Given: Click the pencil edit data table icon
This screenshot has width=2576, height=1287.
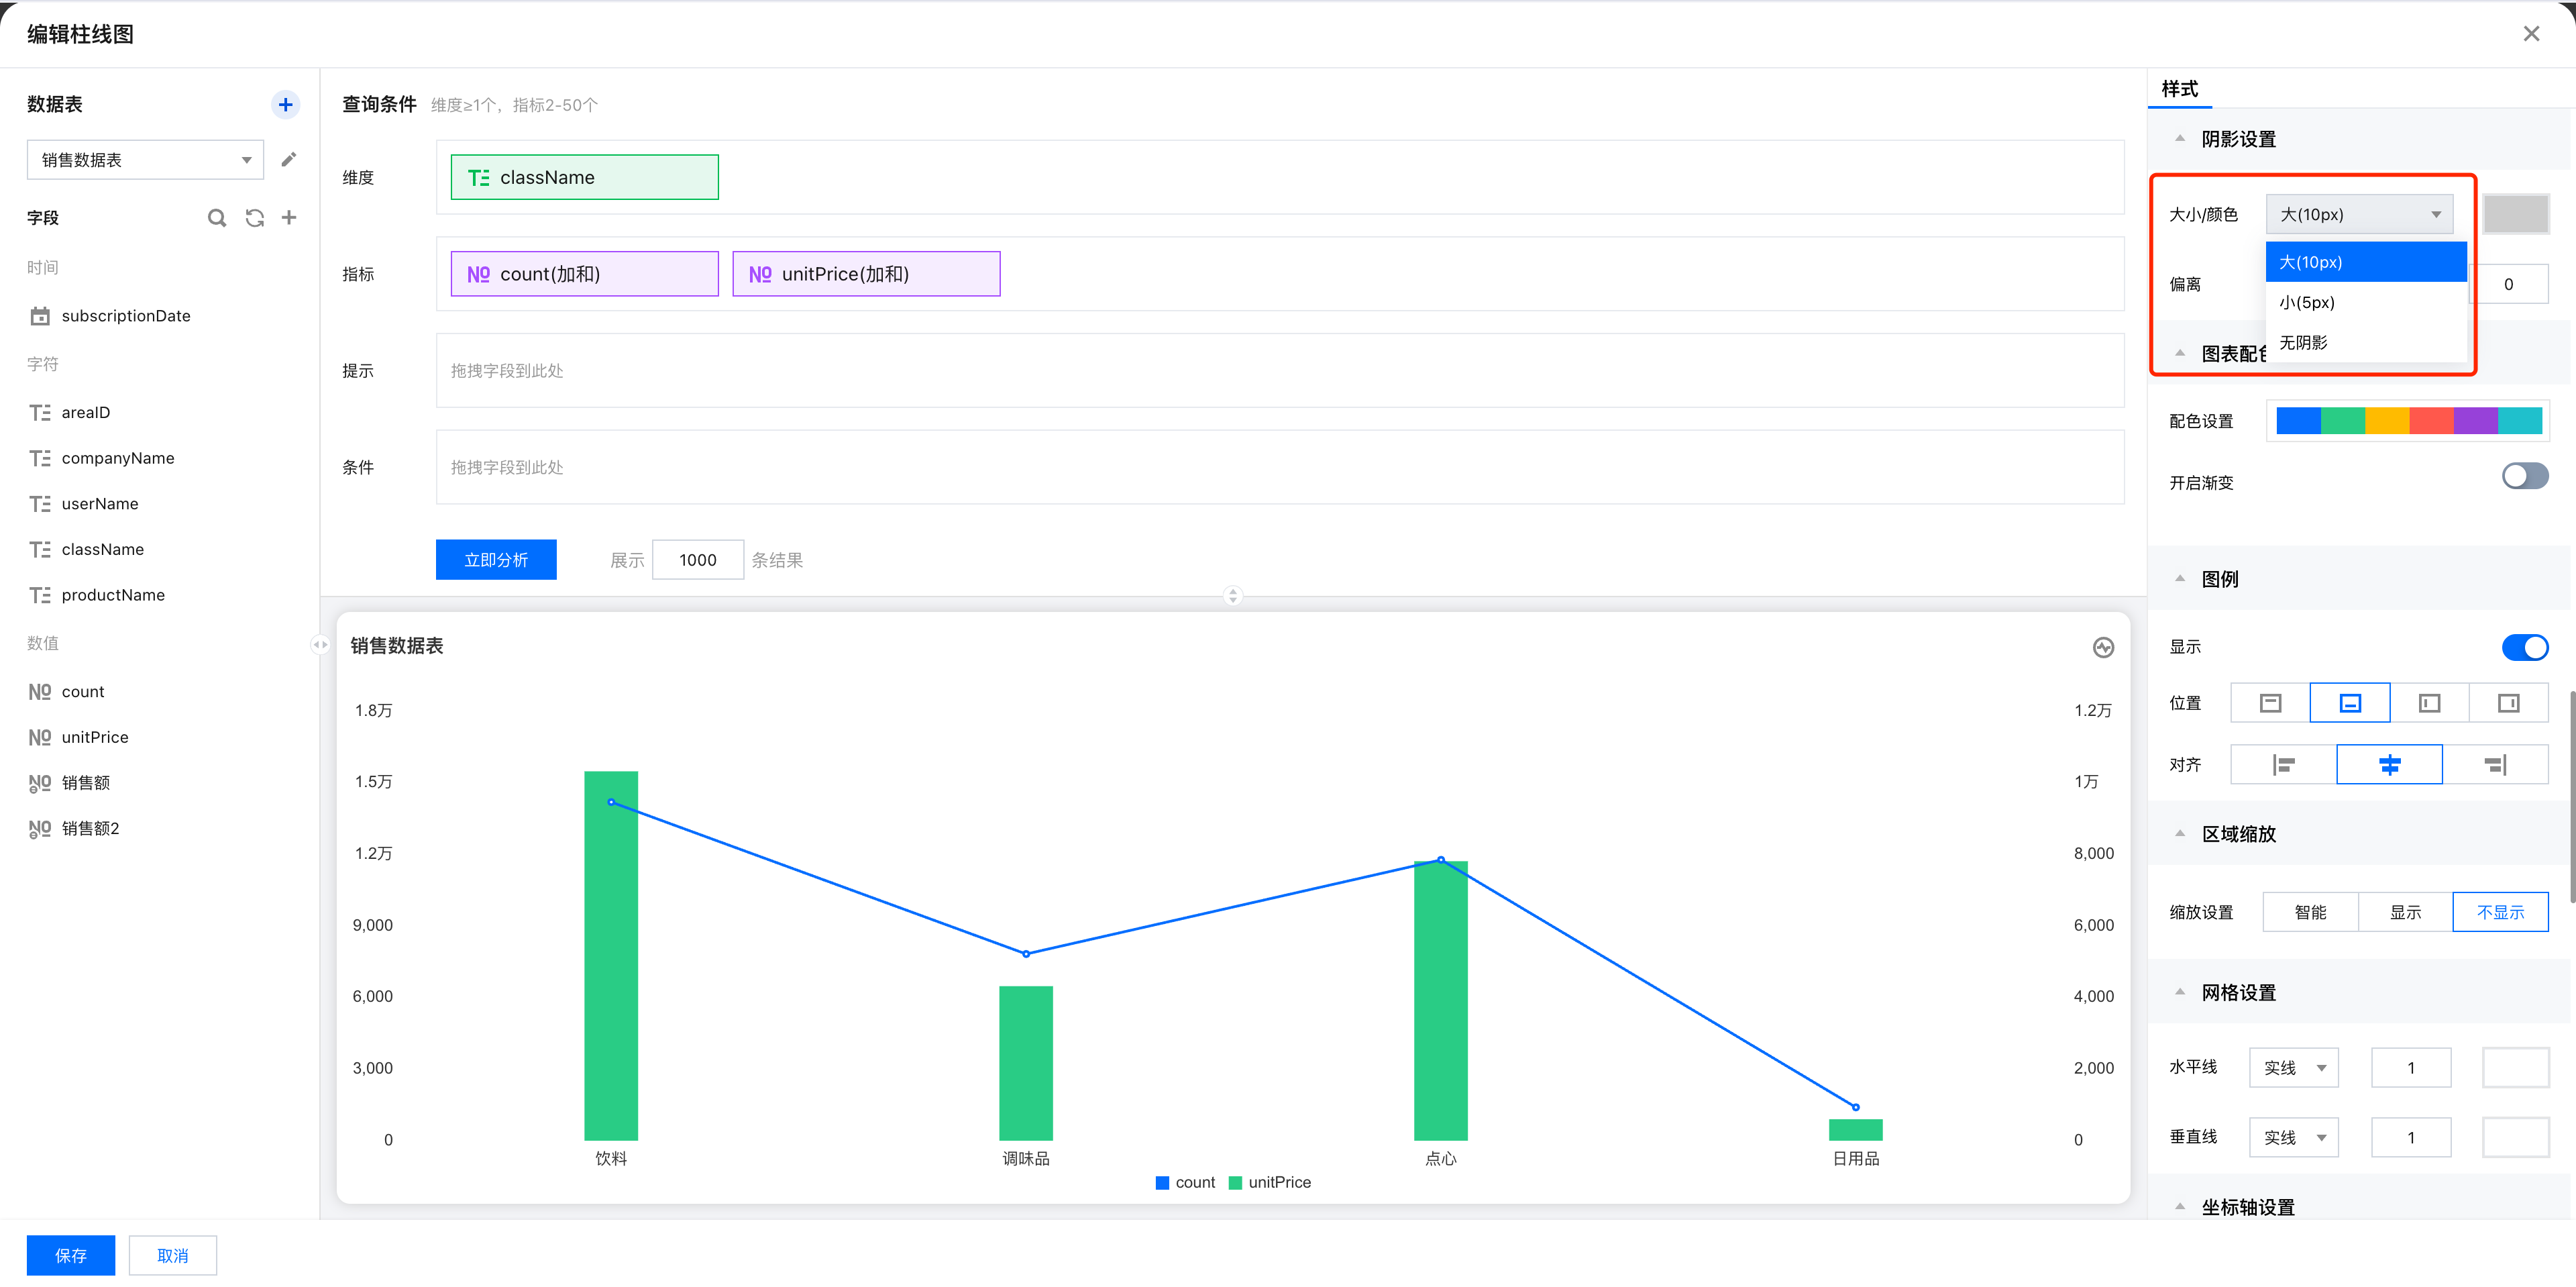Looking at the screenshot, I should click(288, 160).
